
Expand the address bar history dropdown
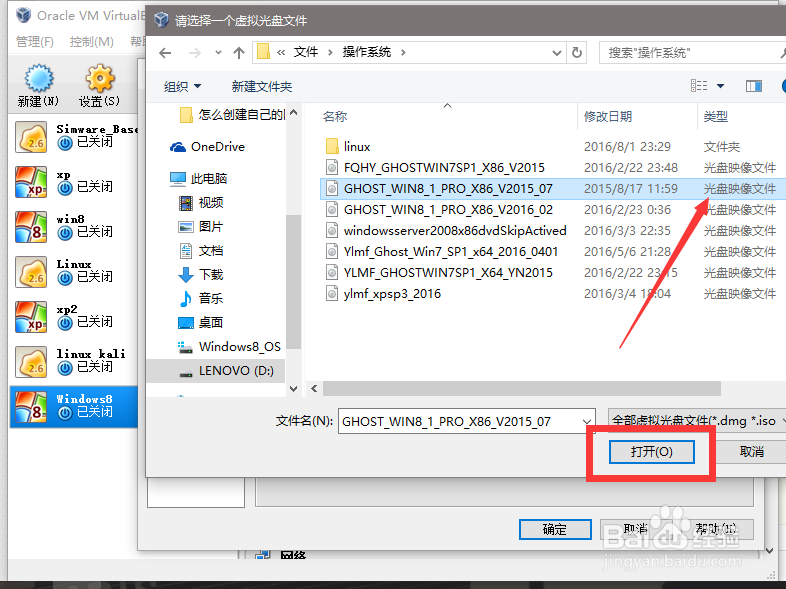click(x=556, y=53)
